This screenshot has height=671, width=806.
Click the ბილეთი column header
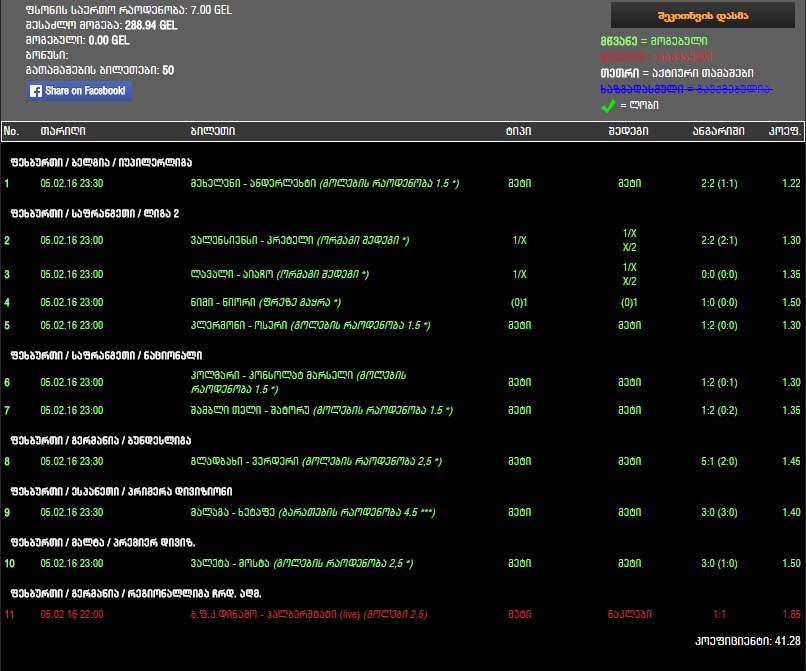click(212, 131)
